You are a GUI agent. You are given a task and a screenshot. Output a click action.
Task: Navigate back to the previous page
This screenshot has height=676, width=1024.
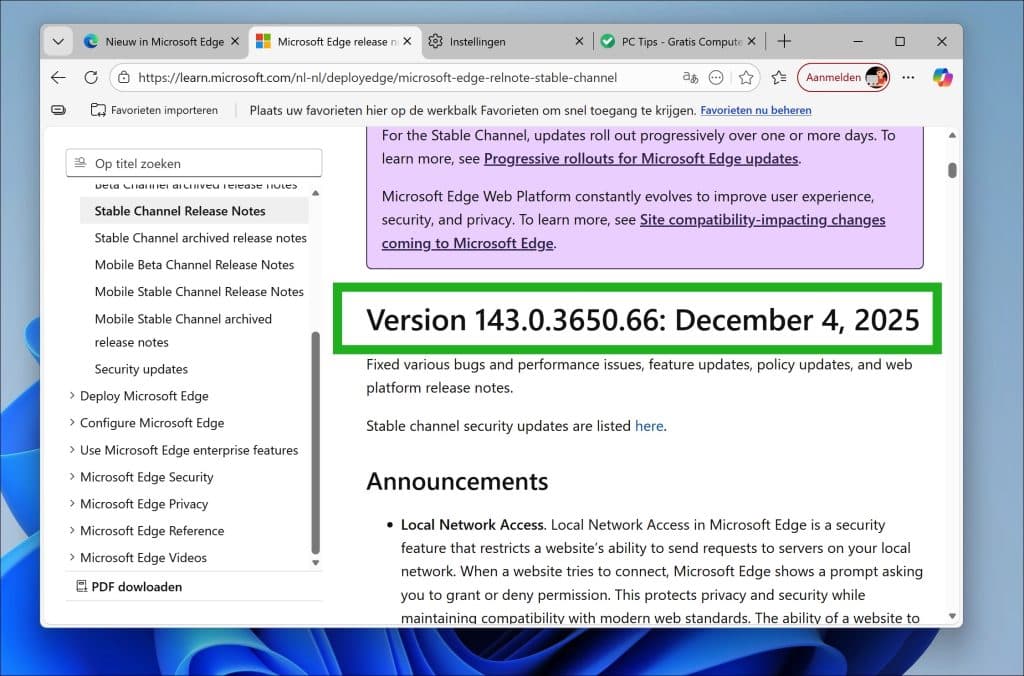point(58,77)
